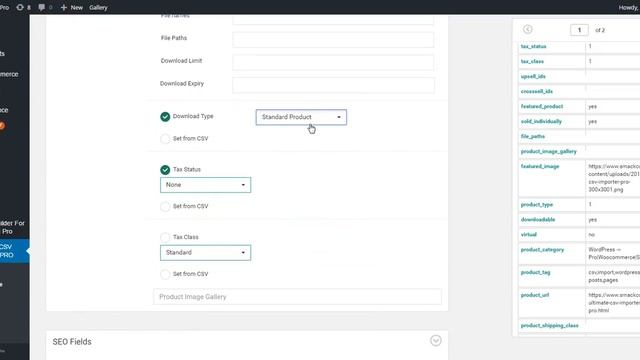
Task: Open the CSV PRO sidebar menu item
Action: pyautogui.click(x=14, y=251)
